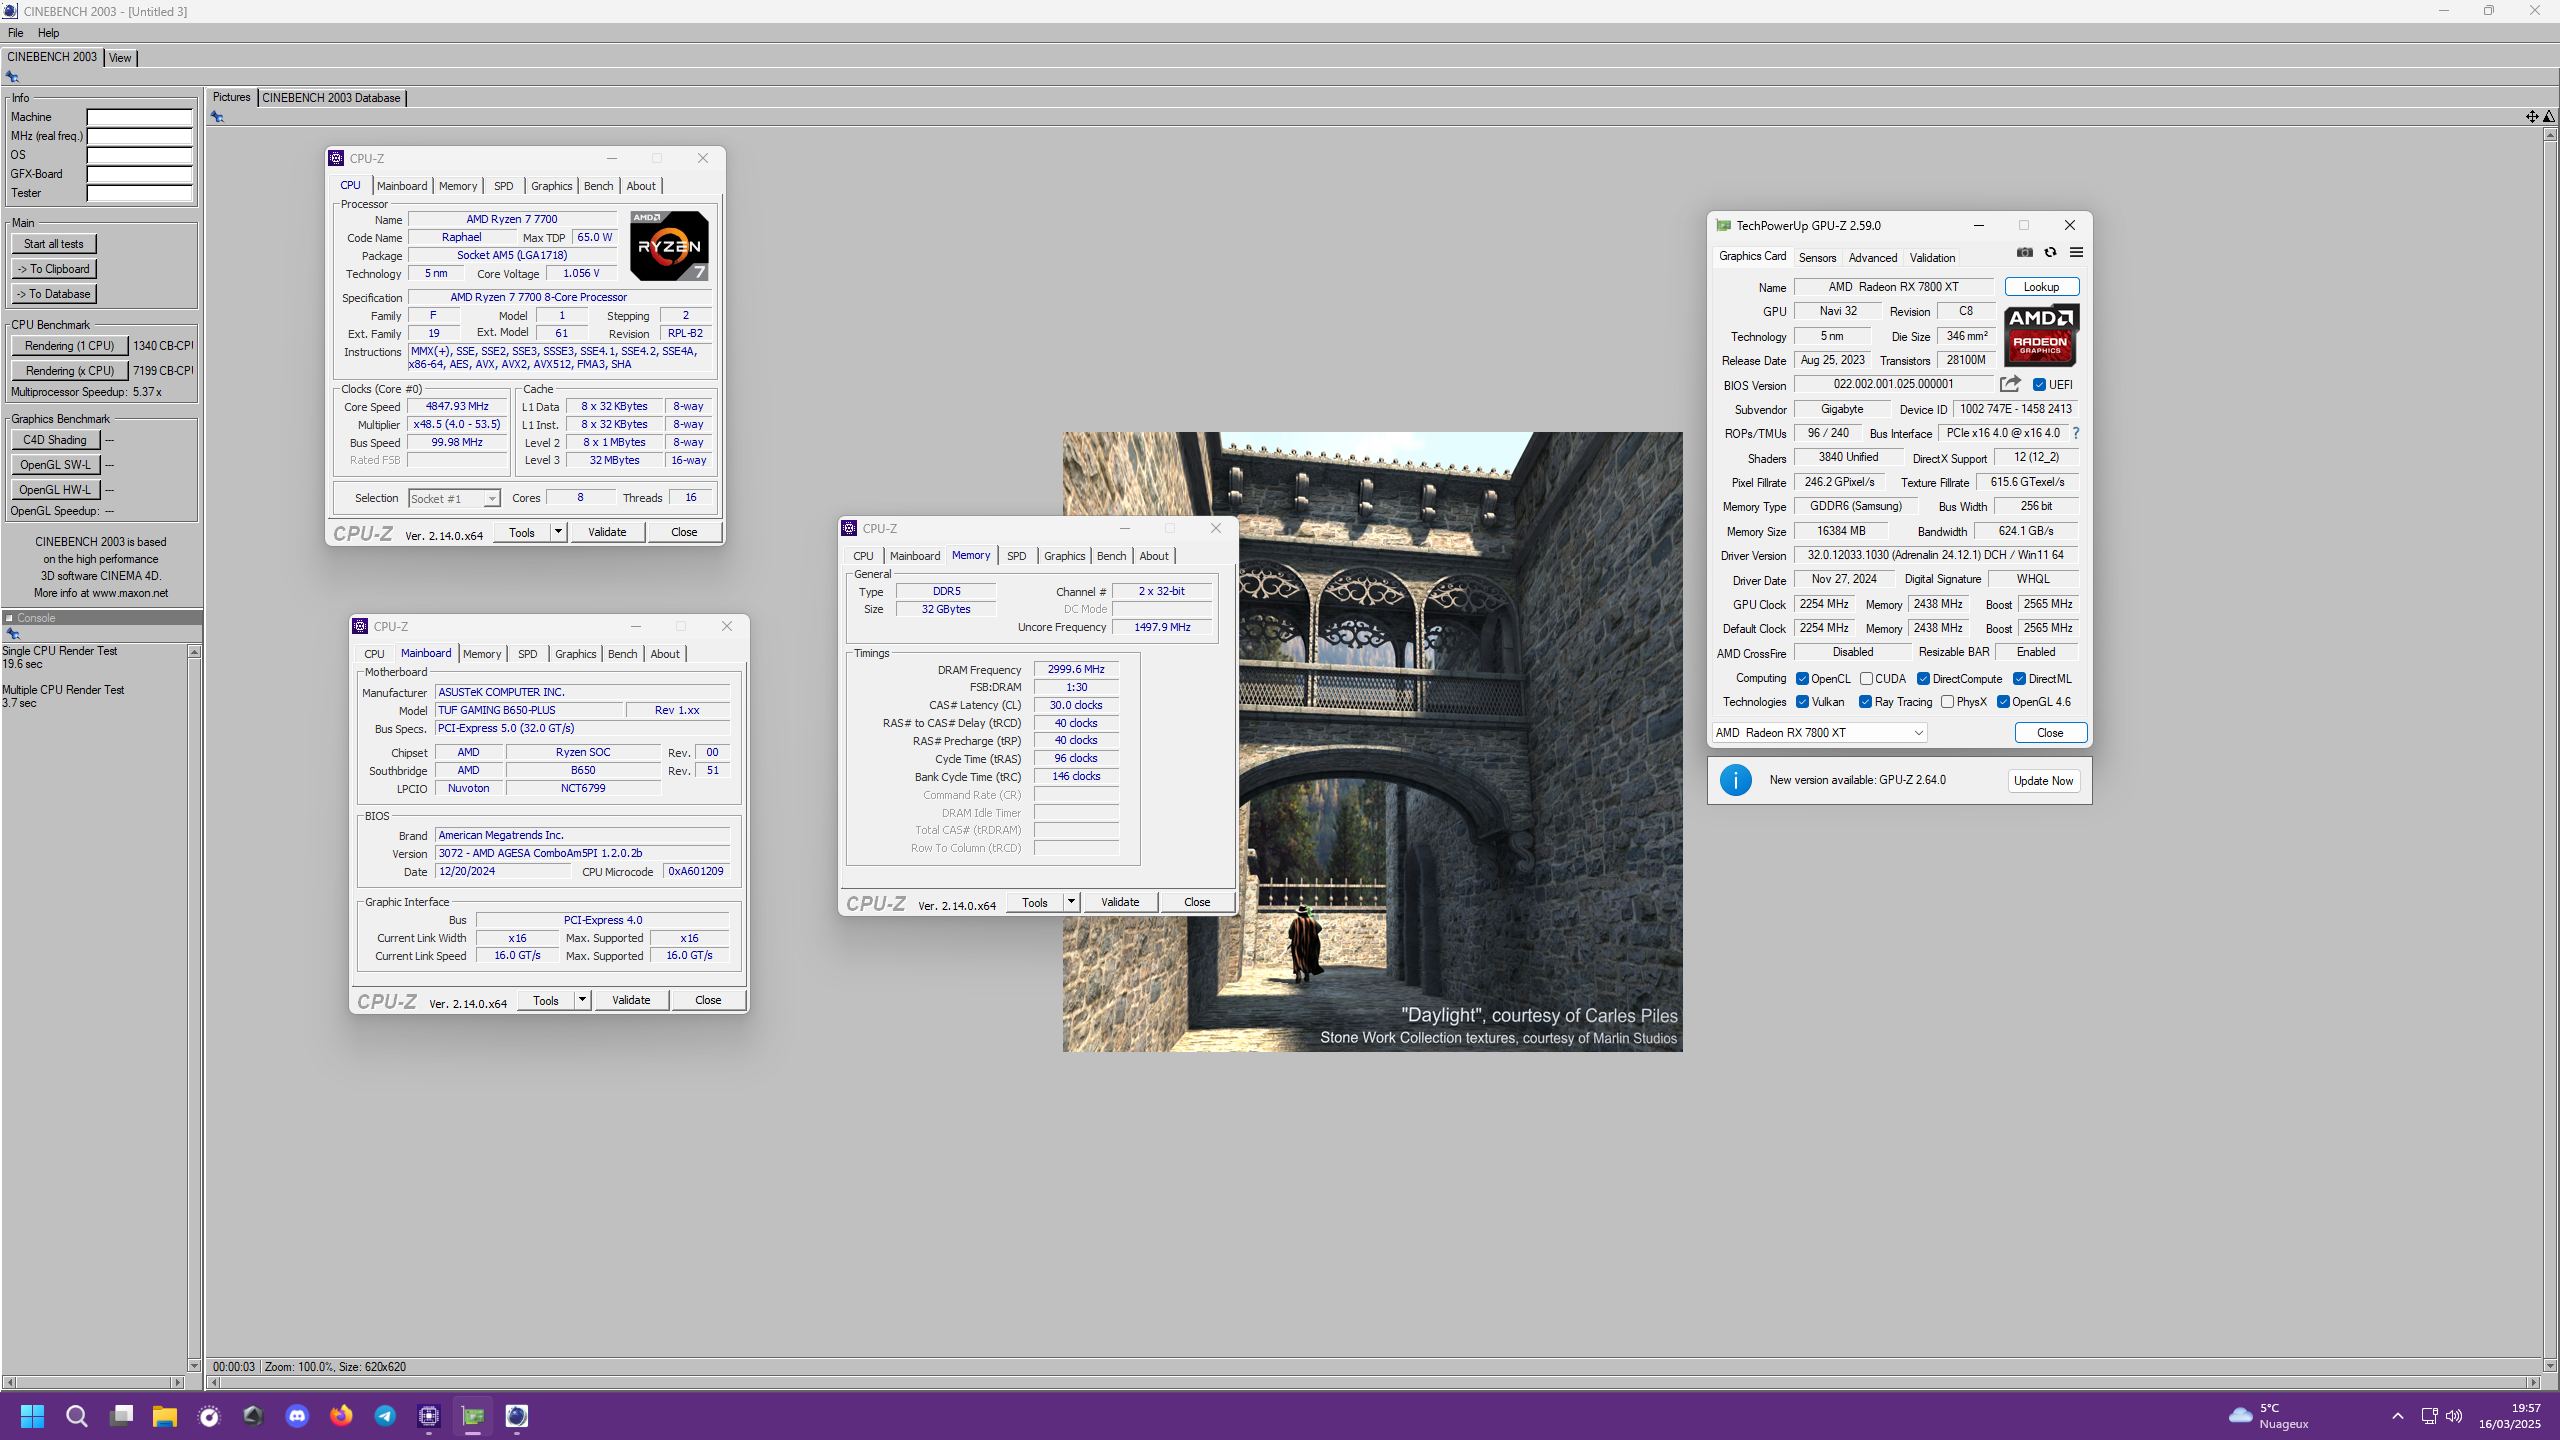Screen dimensions: 2560x1440
Task: Open Telegram from taskbar
Action: pos(385,1416)
